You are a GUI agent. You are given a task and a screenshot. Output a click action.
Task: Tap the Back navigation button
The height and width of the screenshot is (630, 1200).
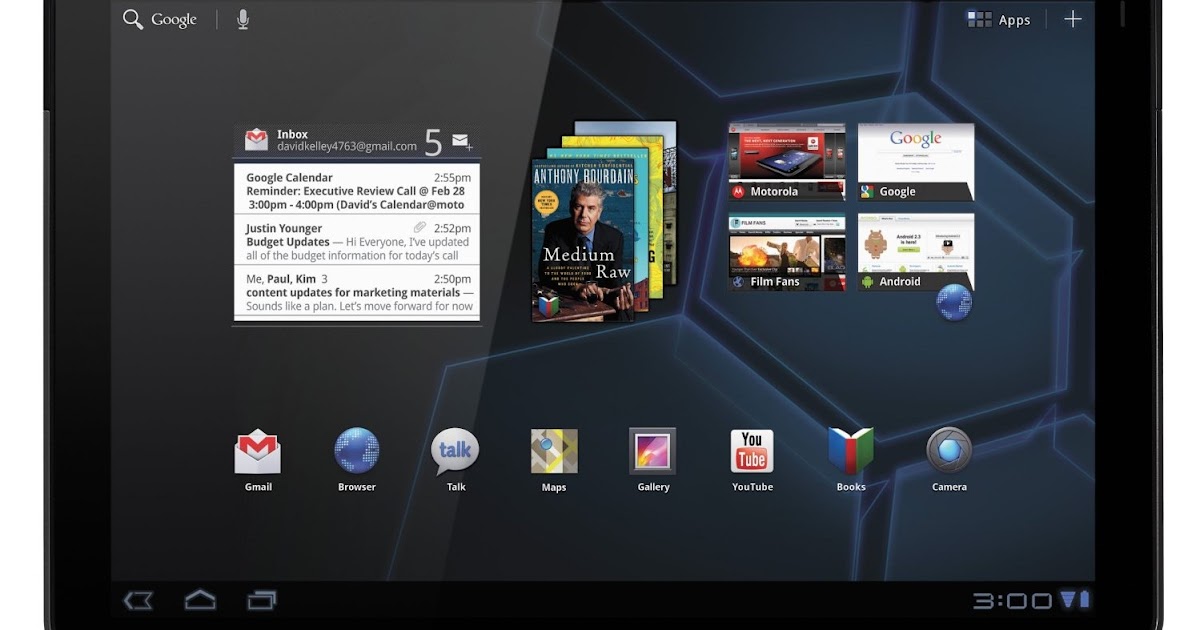coord(138,600)
